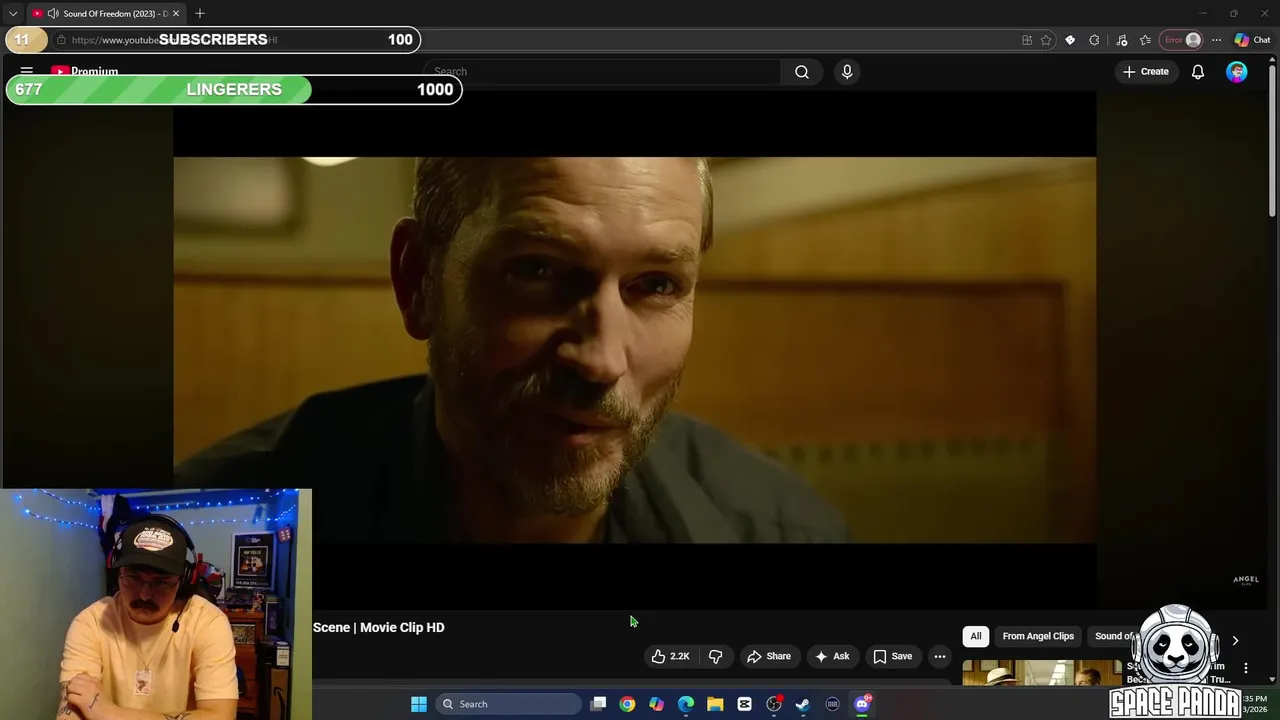Open CapCut from taskbar
Screen dimensions: 1280x720
pos(744,704)
